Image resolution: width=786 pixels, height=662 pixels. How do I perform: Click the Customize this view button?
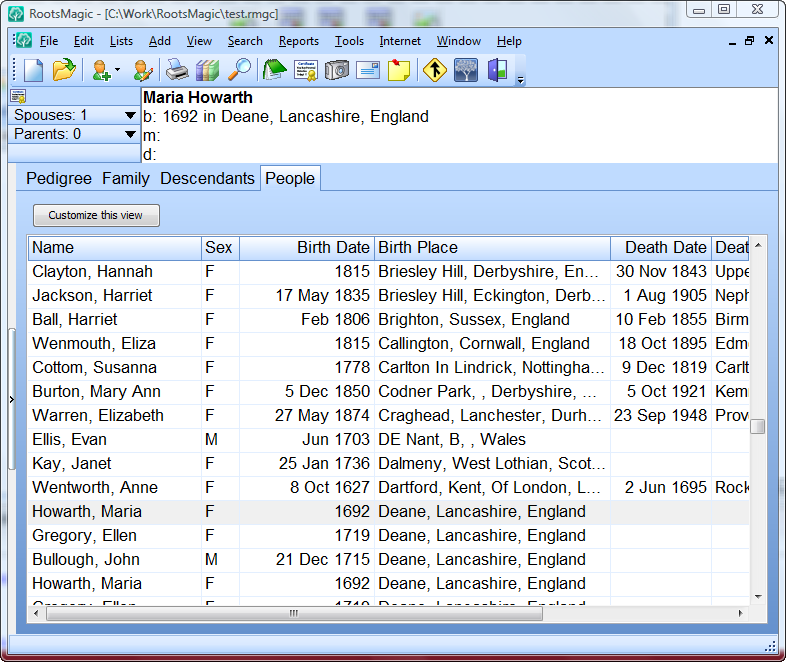pos(96,215)
